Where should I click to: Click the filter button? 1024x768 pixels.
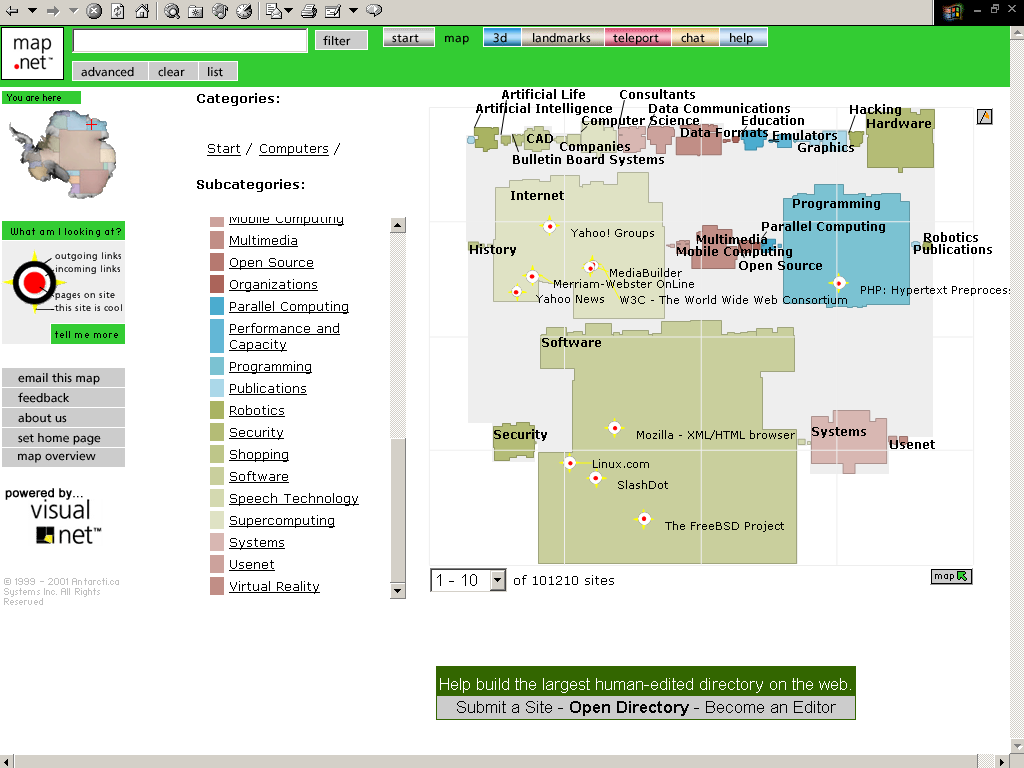[341, 40]
